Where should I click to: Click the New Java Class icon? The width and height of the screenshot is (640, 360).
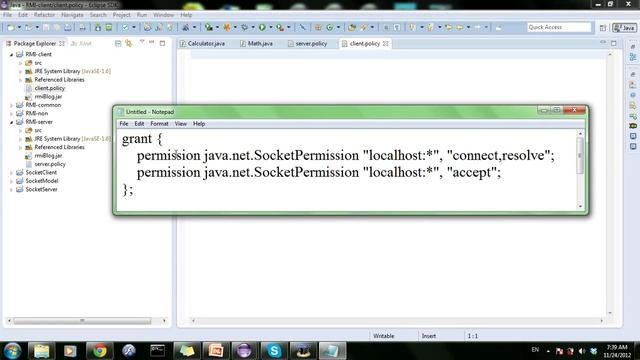[x=329, y=27]
